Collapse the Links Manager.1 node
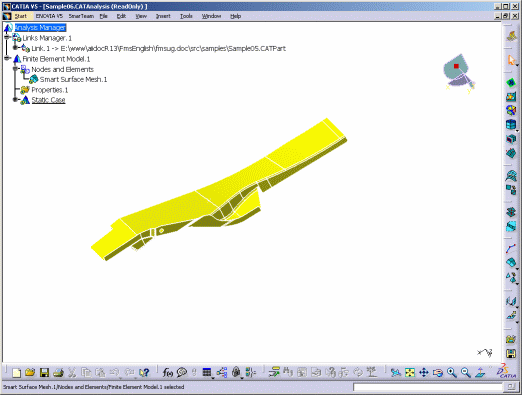 (x=7, y=37)
